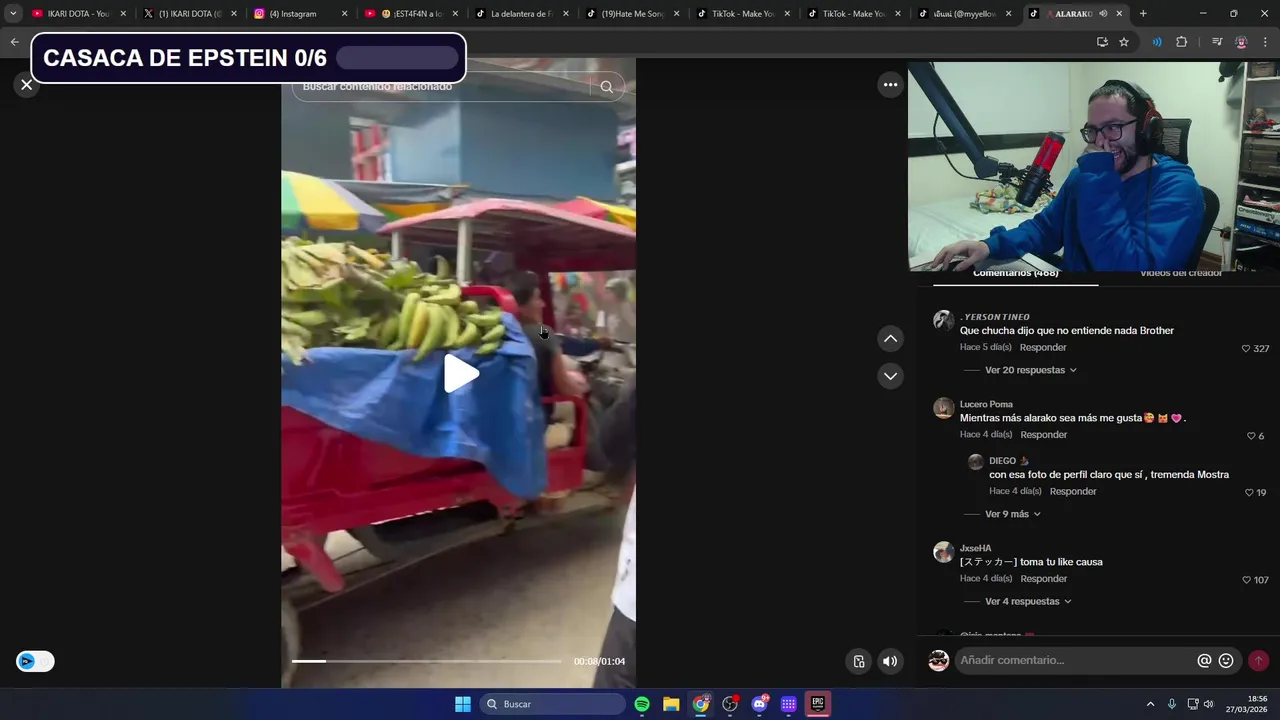Click the install/cast icon in address bar
This screenshot has width=1280, height=720.
[1102, 42]
